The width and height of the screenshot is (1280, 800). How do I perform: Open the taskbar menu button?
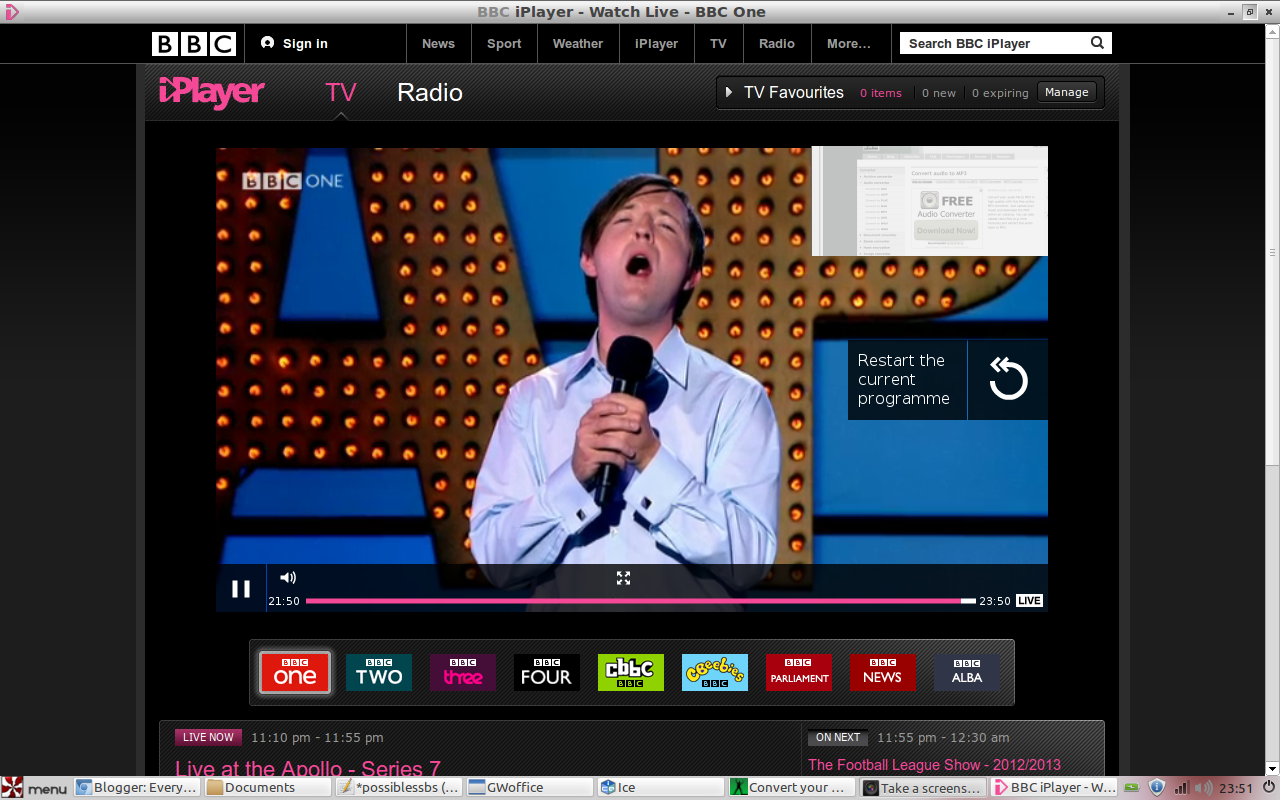tap(35, 788)
